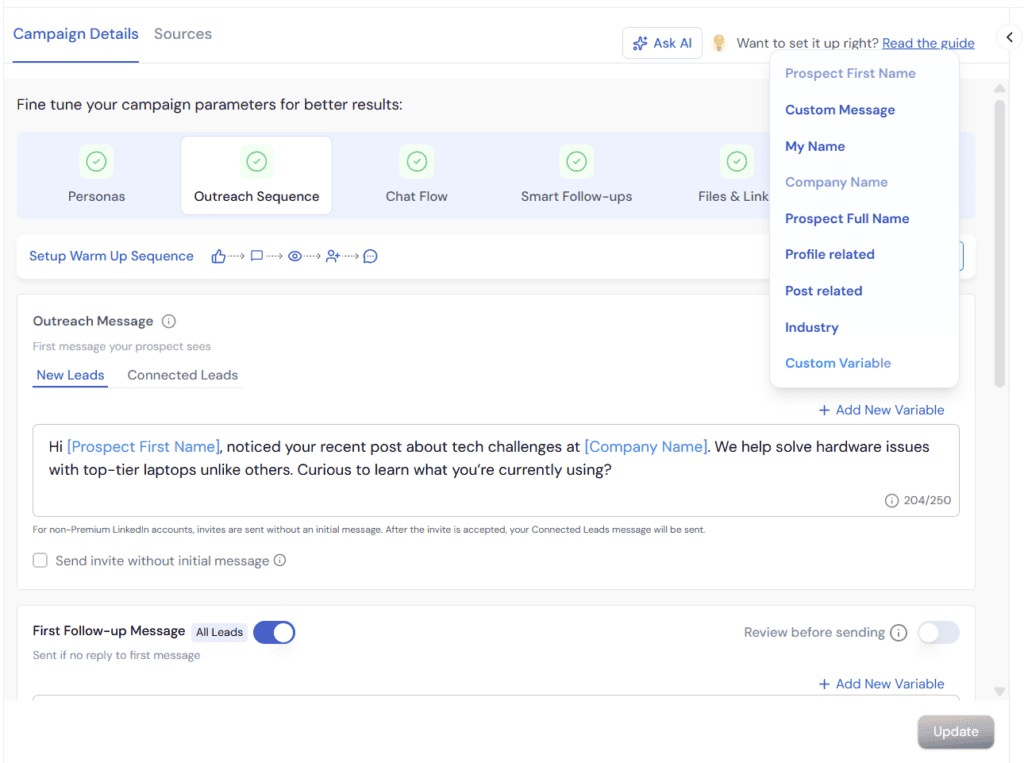Click the chat bubble message icon in warm up sequence
This screenshot has height=763, width=1024.
370,256
